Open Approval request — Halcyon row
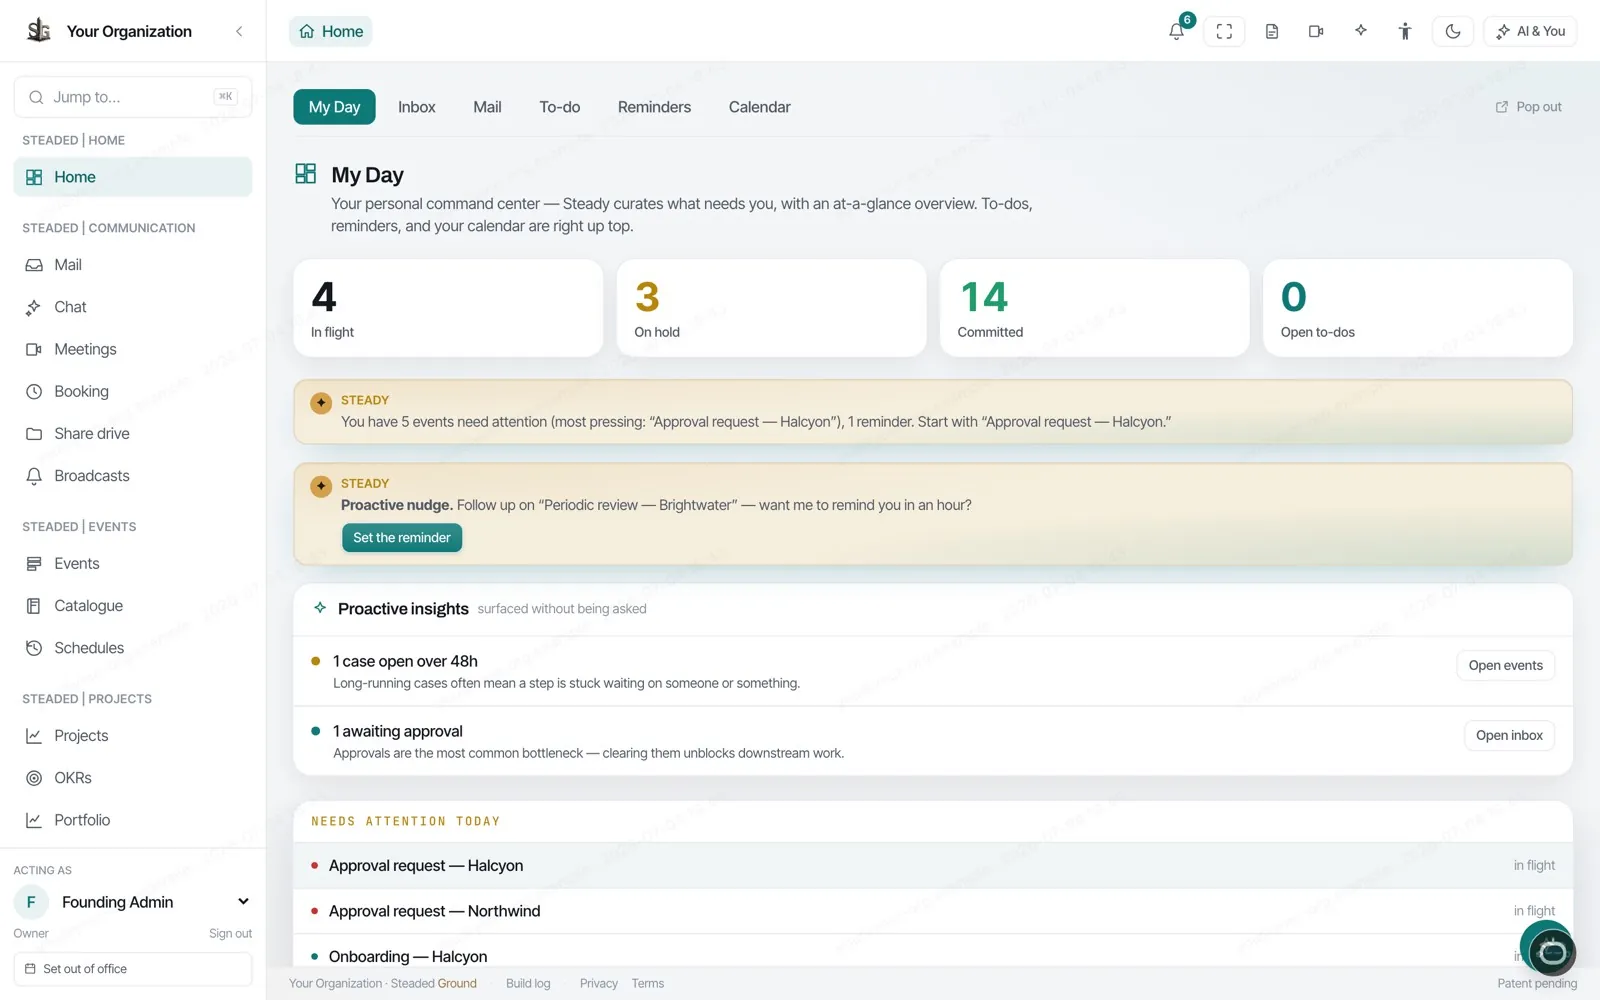 (x=932, y=866)
